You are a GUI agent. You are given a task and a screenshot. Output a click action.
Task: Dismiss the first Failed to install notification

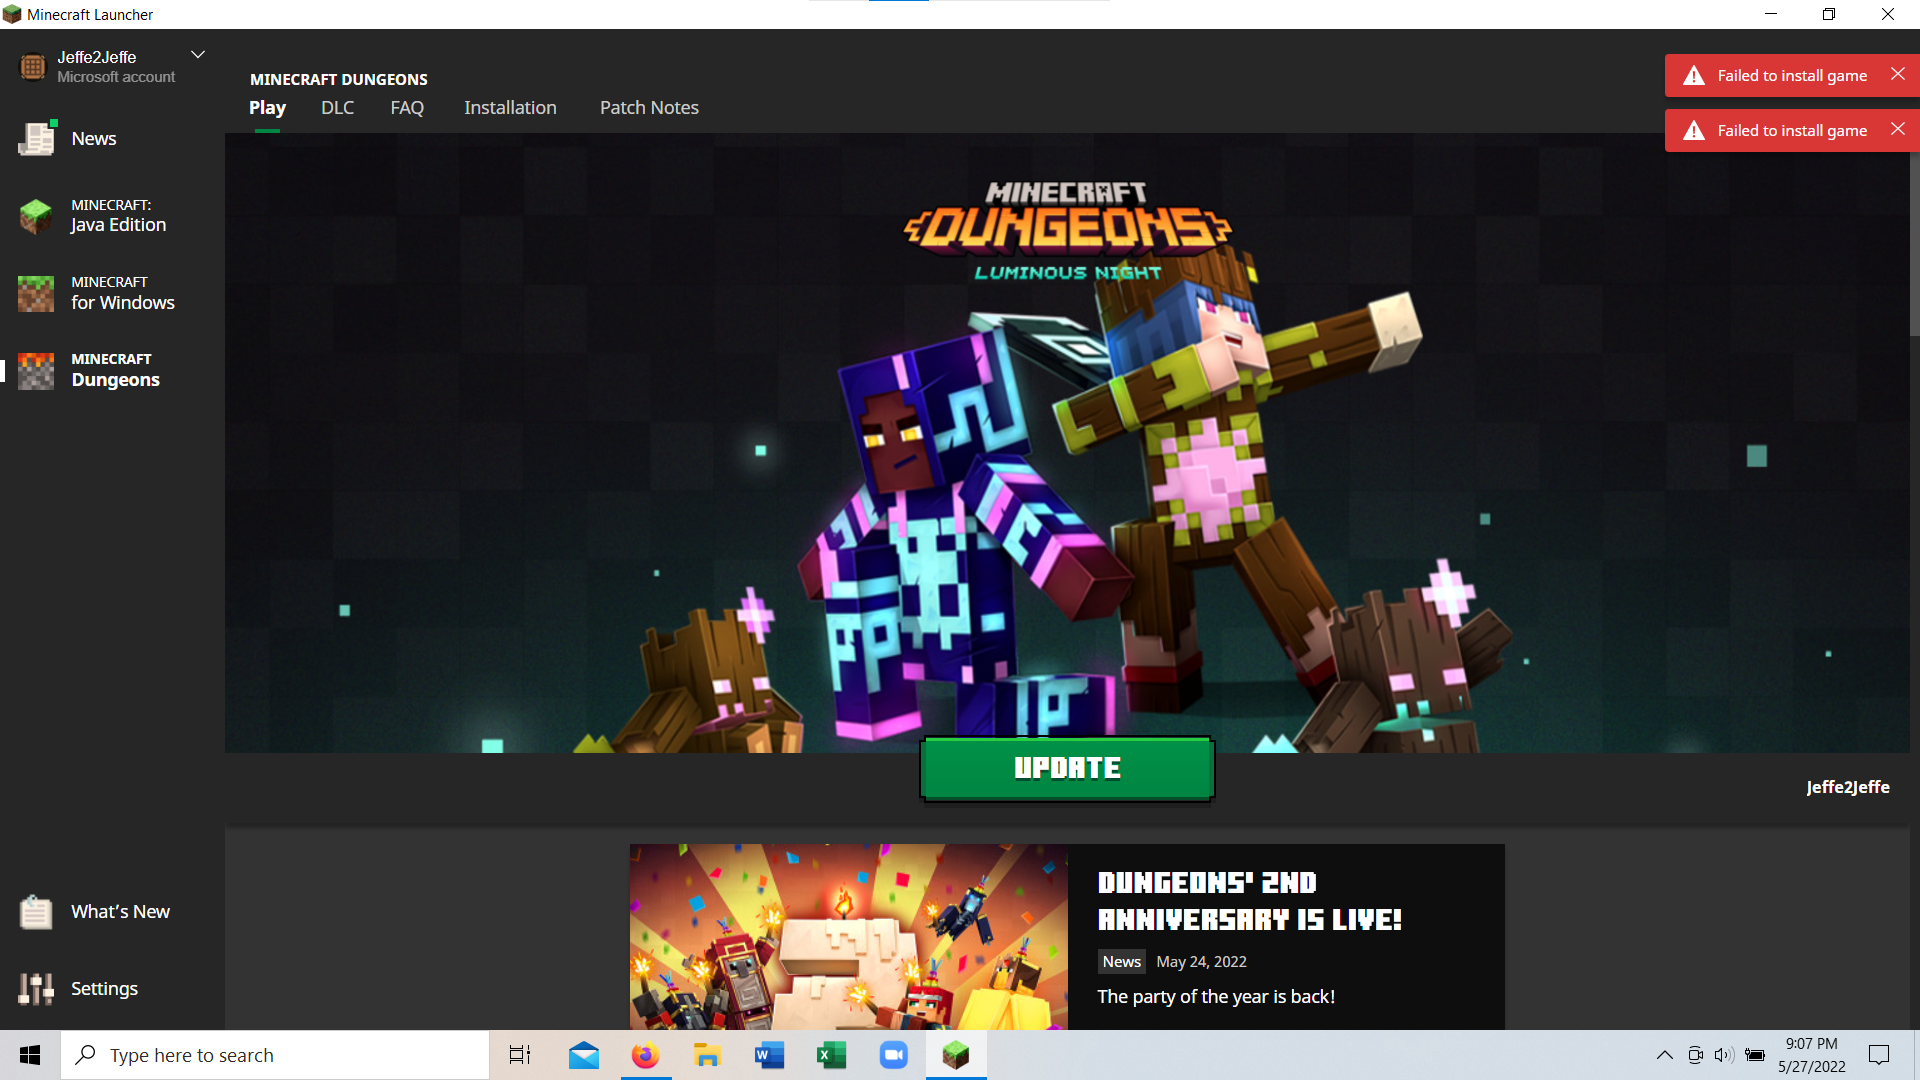(1897, 75)
